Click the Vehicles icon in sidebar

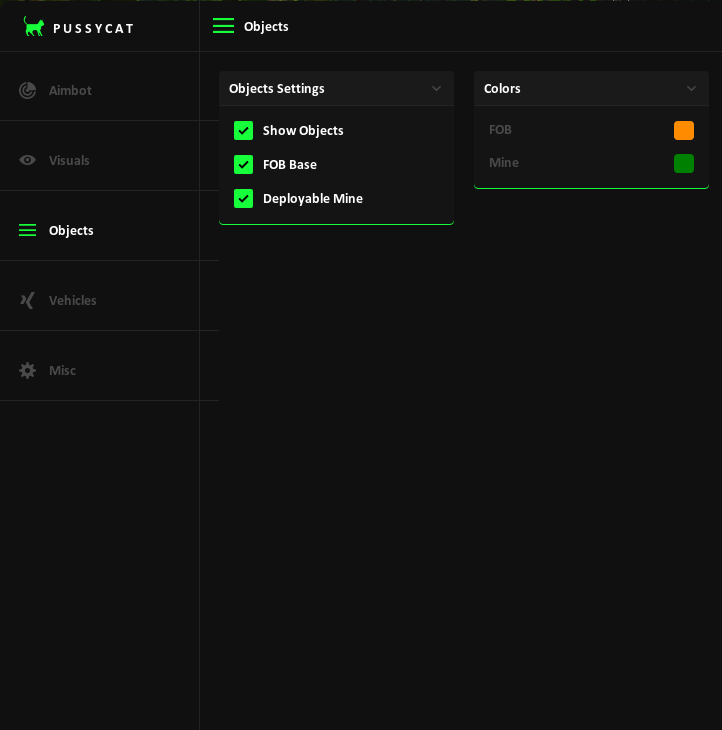(27, 300)
